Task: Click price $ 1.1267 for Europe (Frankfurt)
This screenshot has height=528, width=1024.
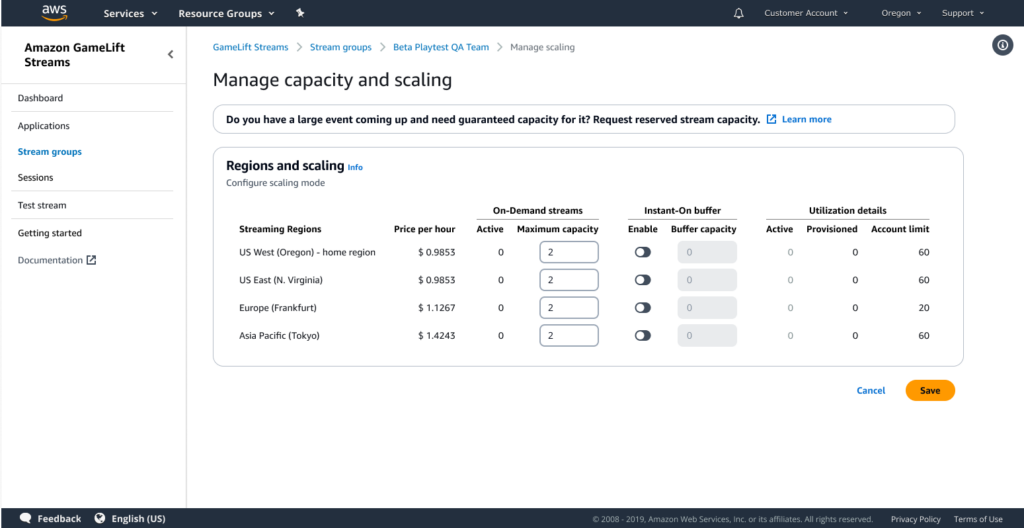Action: (x=437, y=308)
